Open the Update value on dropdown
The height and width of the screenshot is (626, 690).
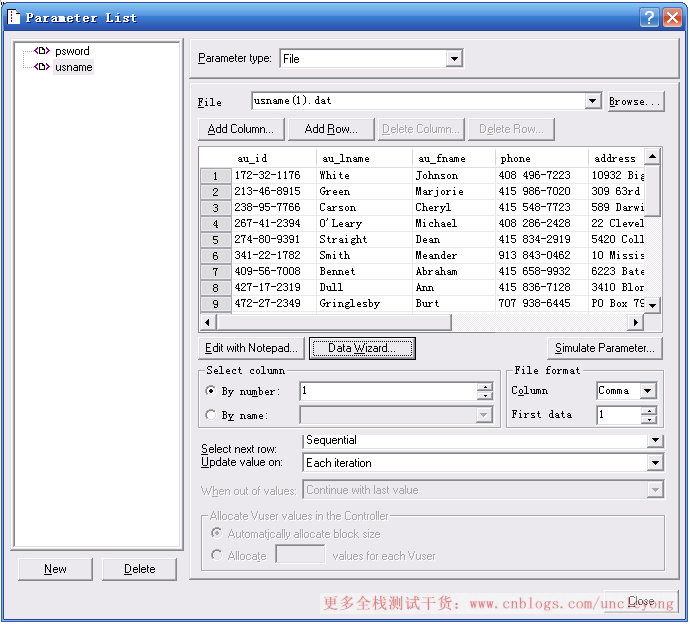point(655,463)
